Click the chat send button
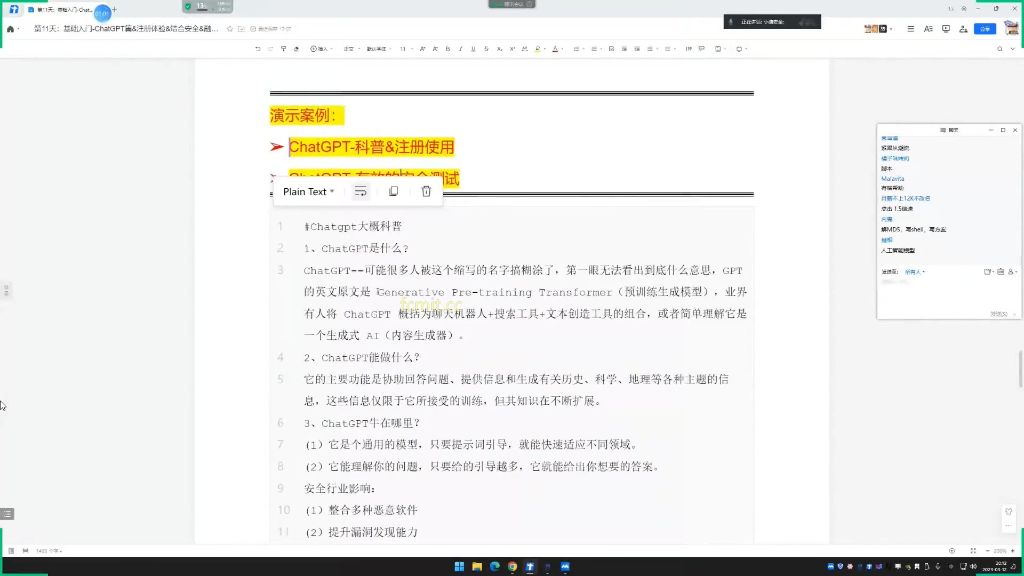1024x576 pixels. coord(999,314)
